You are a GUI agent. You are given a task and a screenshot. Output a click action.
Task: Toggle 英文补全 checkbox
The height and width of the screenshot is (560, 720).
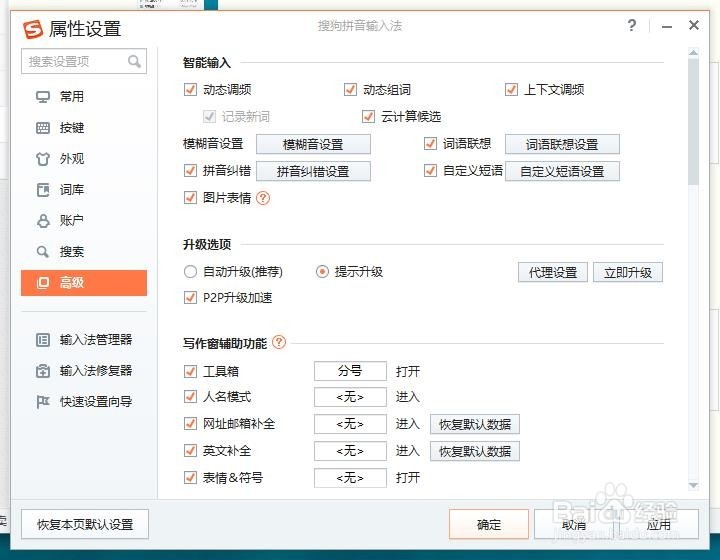190,451
